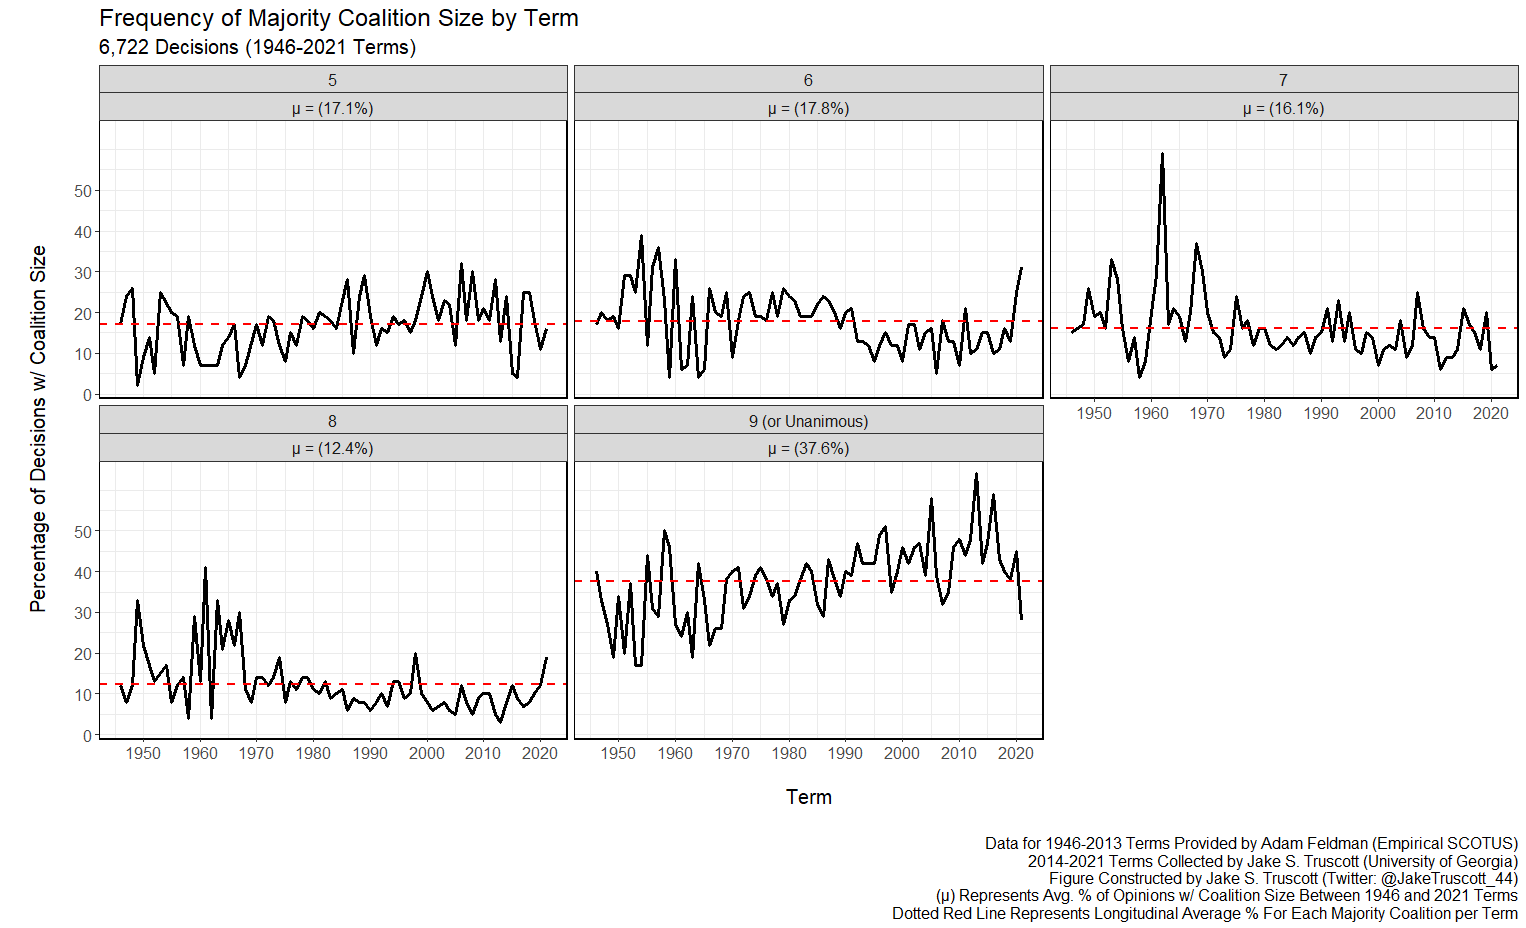Click the tallest spike in the coalition 7 panel

click(x=1162, y=155)
